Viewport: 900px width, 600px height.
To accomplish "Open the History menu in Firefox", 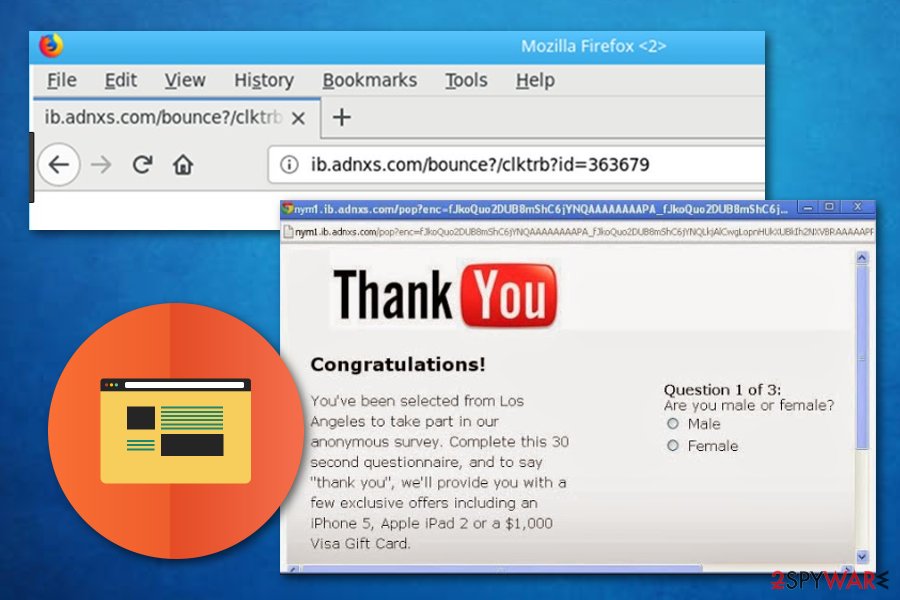I will (x=264, y=80).
